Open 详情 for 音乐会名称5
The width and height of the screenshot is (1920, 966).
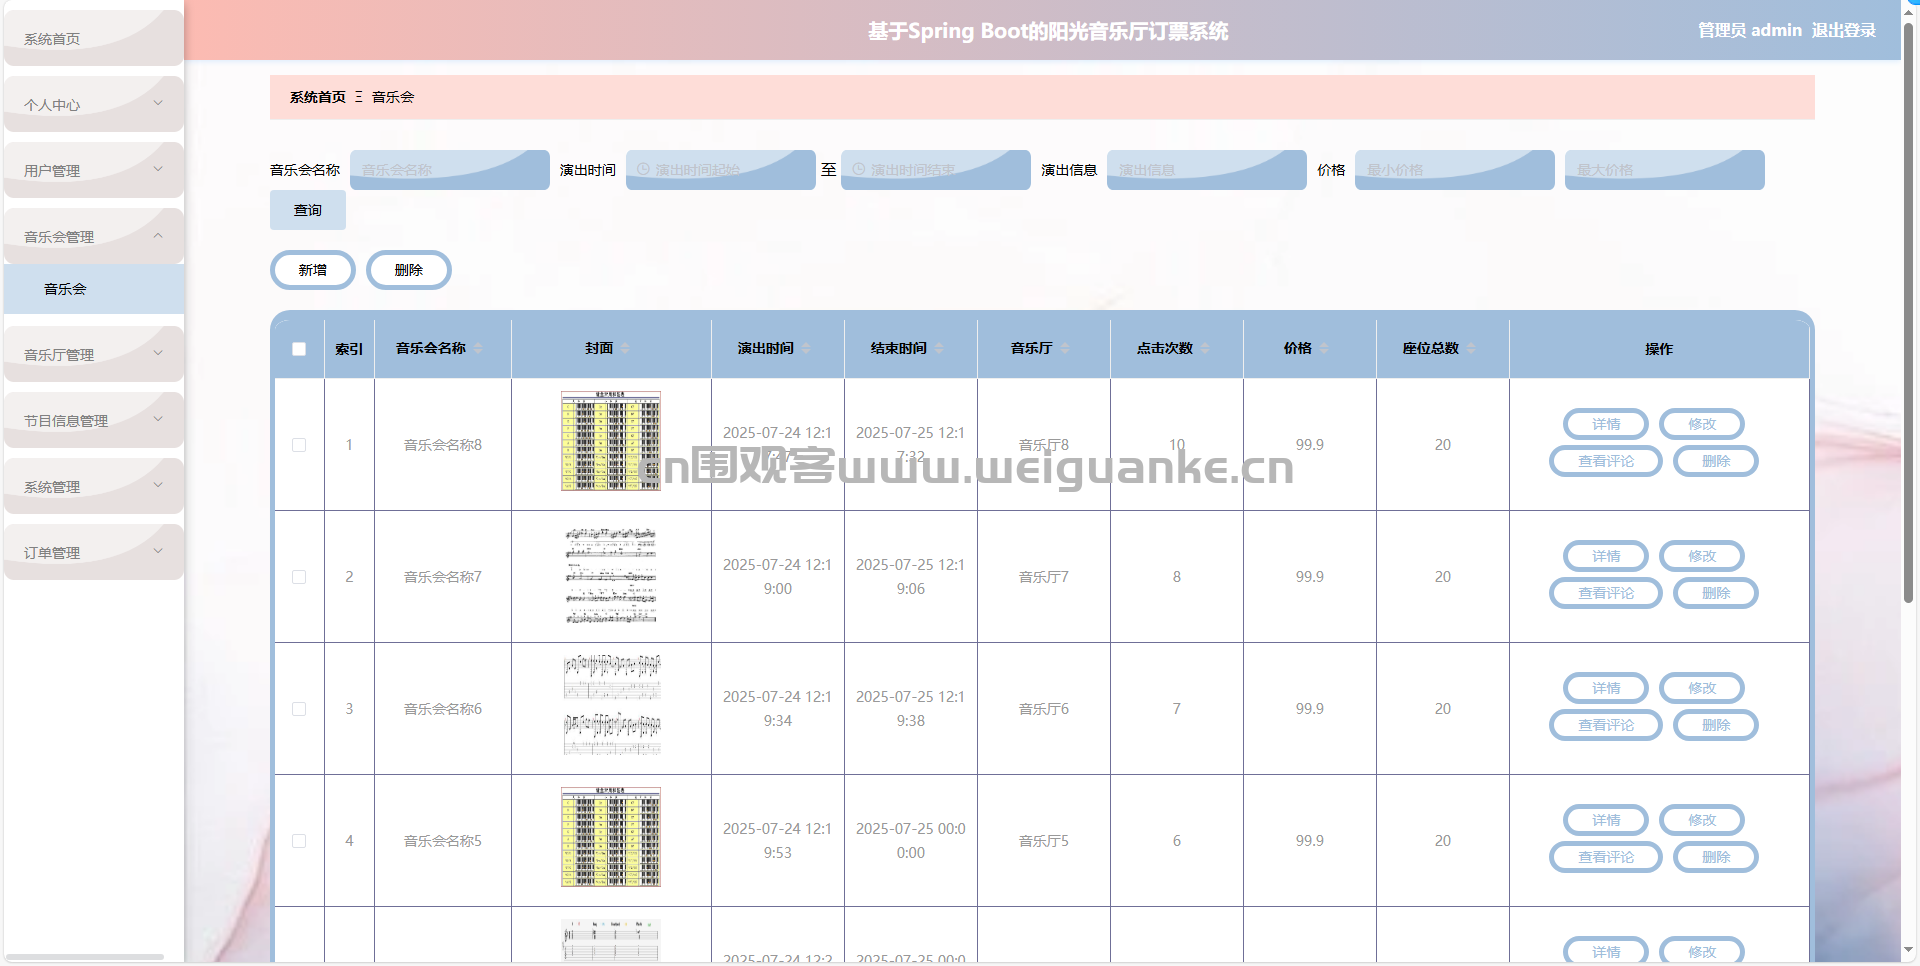(1606, 820)
